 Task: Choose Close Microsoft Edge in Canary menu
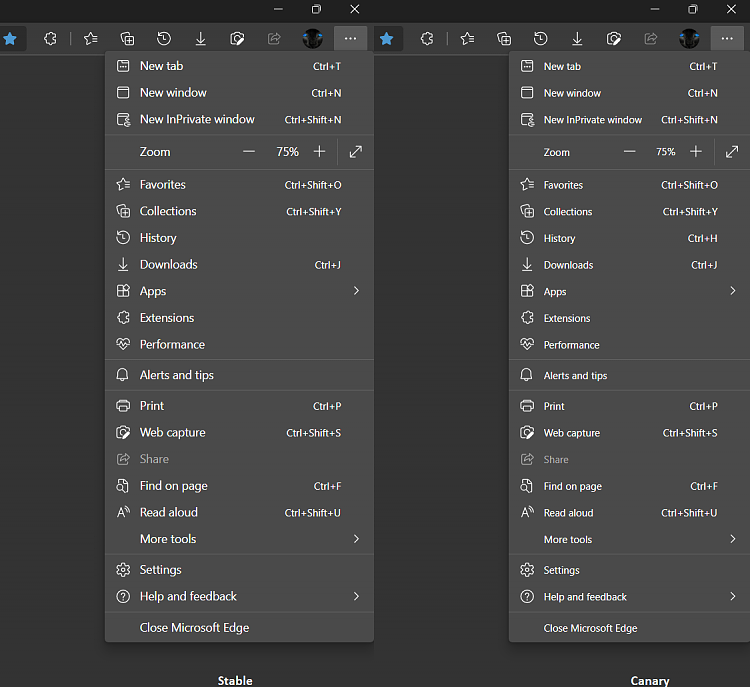[629, 628]
